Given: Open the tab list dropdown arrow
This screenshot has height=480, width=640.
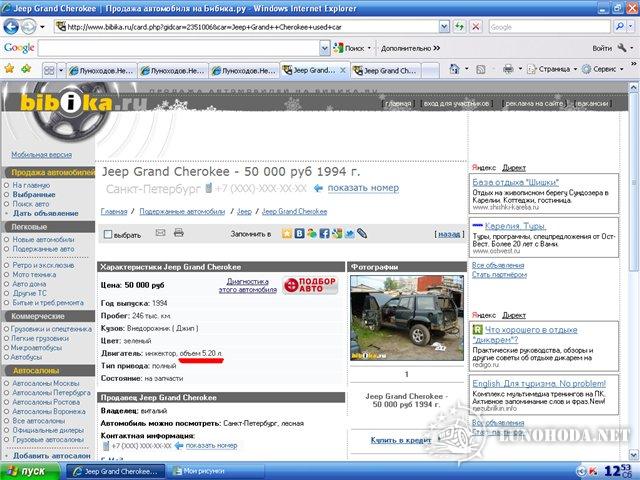Looking at the screenshot, I should (61, 70).
